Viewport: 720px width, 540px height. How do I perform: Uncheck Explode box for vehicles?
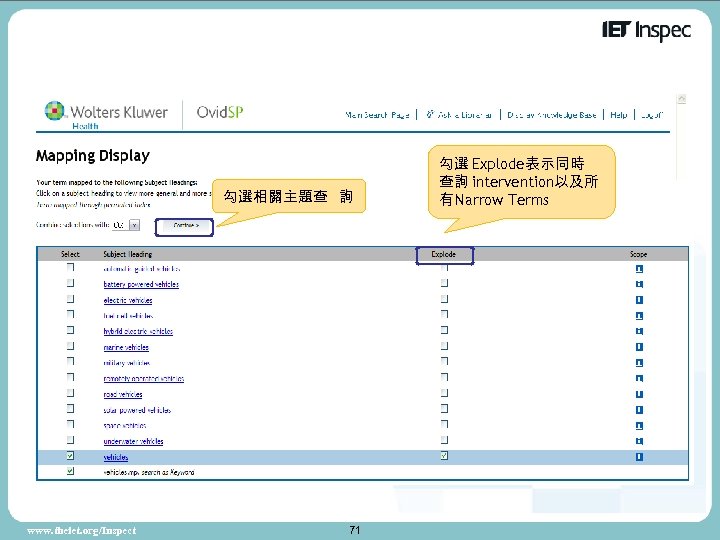click(444, 456)
